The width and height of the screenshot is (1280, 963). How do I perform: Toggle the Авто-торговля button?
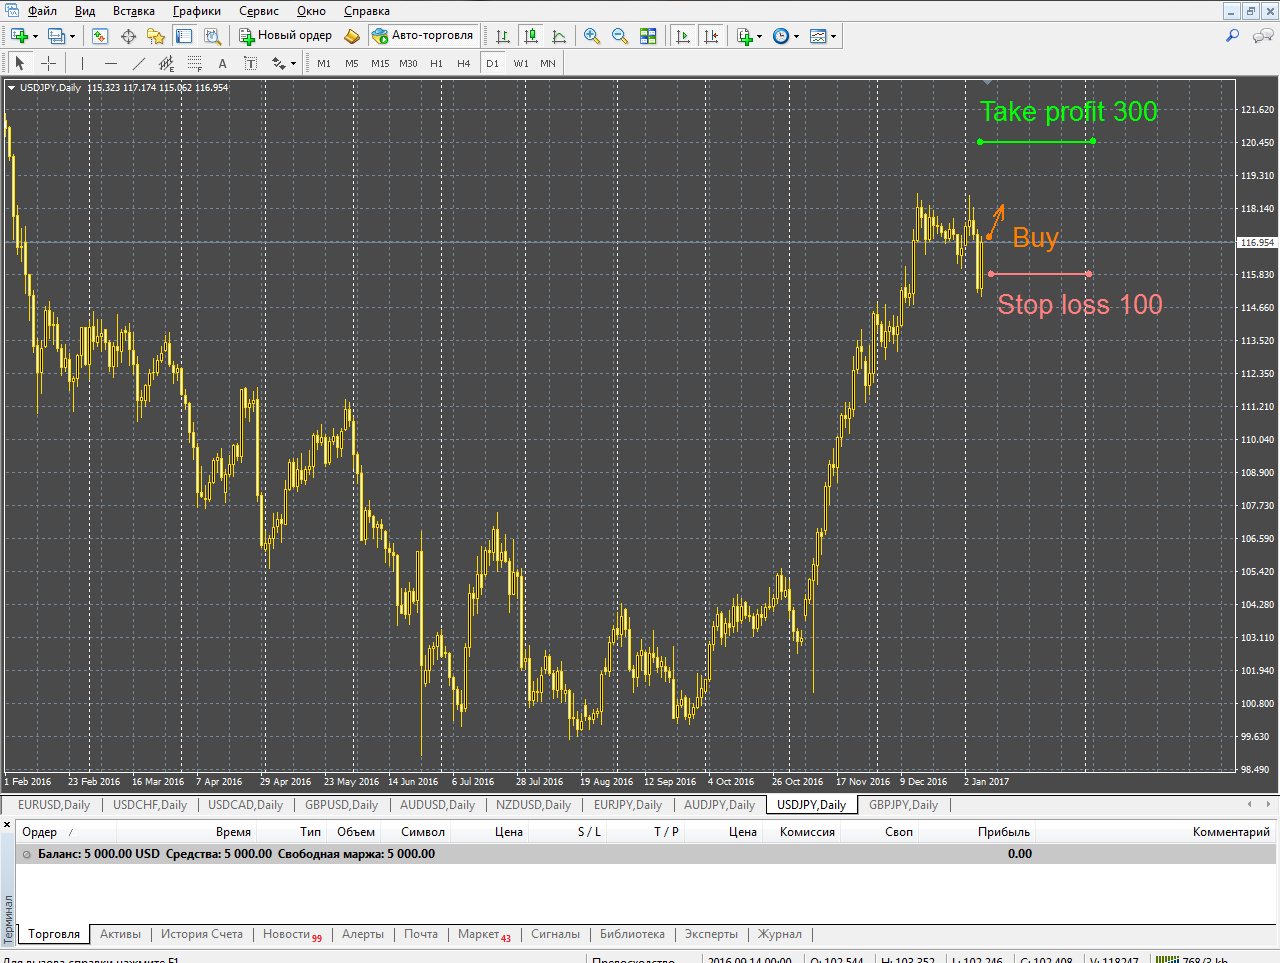tap(423, 36)
